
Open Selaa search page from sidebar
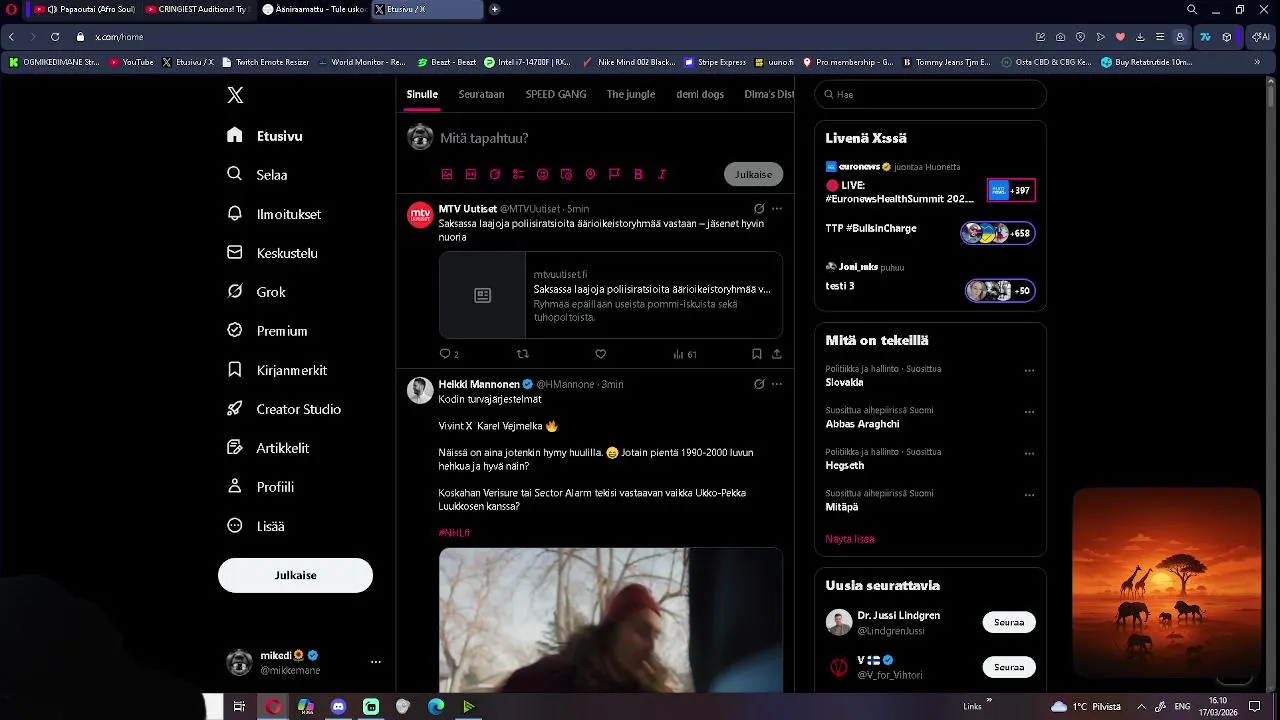258,174
